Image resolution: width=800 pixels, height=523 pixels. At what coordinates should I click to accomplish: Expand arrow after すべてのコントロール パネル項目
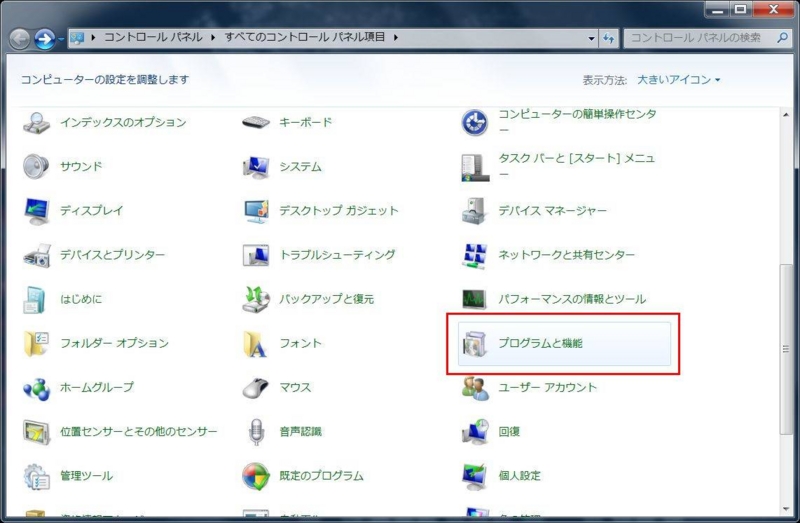(x=396, y=37)
